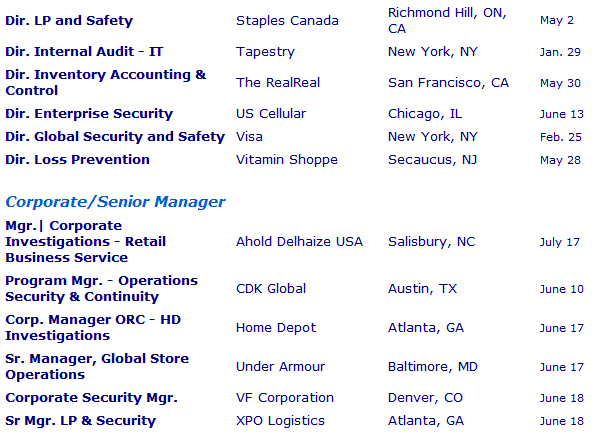Open Corp. Manager ORC - HD Investigations
Screen dimensions: 604x436
(93, 327)
